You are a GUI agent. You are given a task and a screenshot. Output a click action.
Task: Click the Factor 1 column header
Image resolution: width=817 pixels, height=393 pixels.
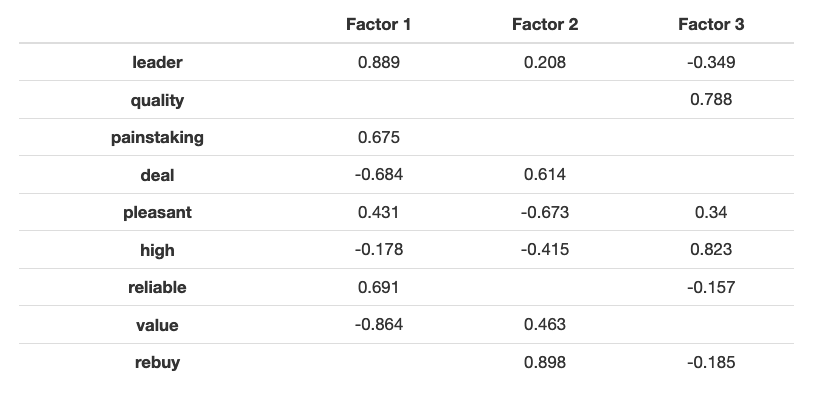(379, 24)
